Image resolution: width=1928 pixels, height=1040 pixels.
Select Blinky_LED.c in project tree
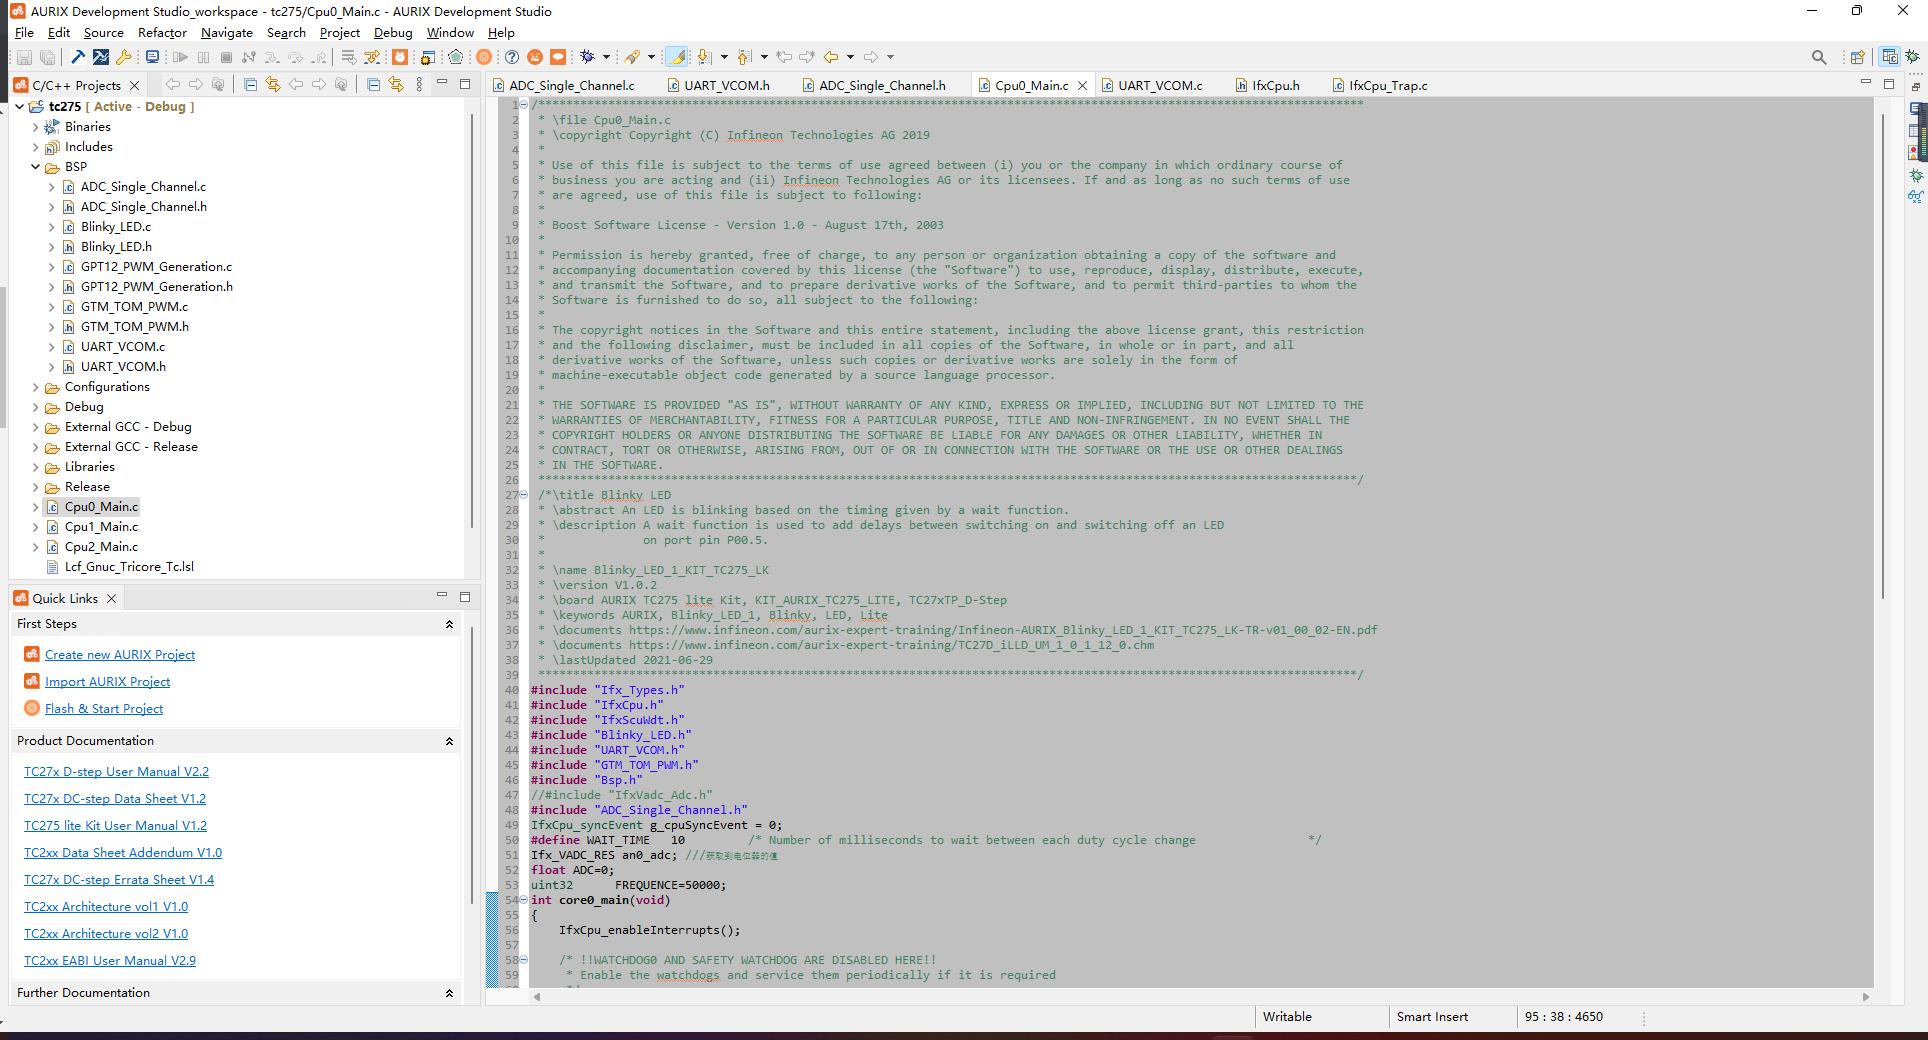coord(116,227)
